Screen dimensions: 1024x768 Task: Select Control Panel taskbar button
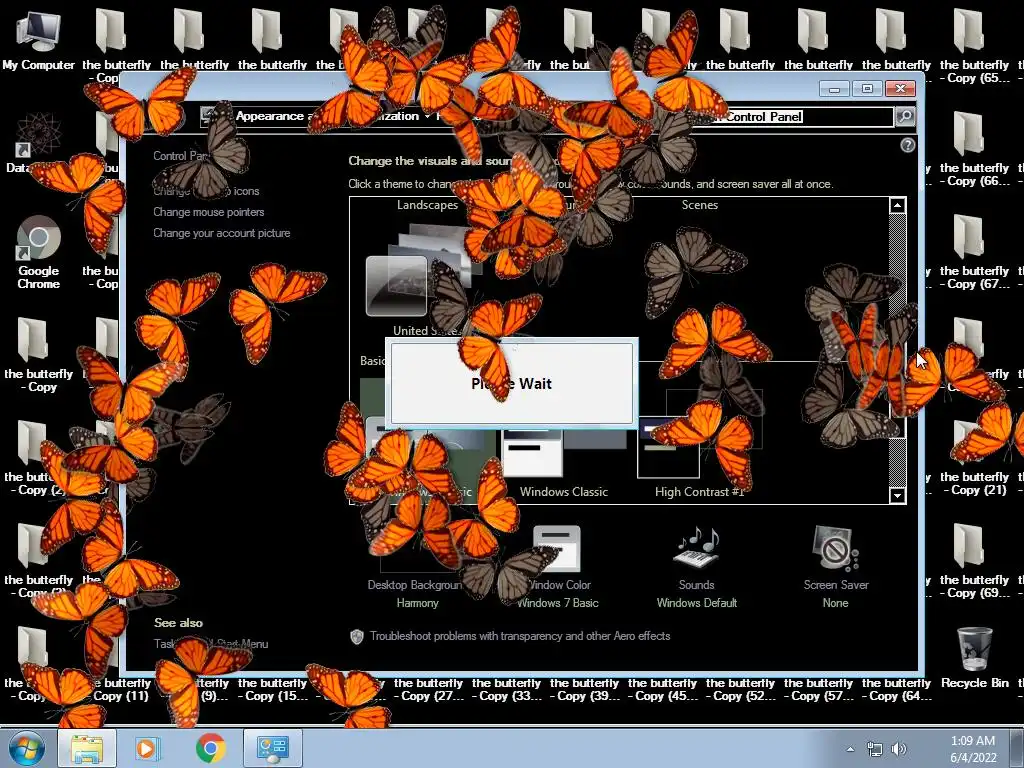(272, 748)
